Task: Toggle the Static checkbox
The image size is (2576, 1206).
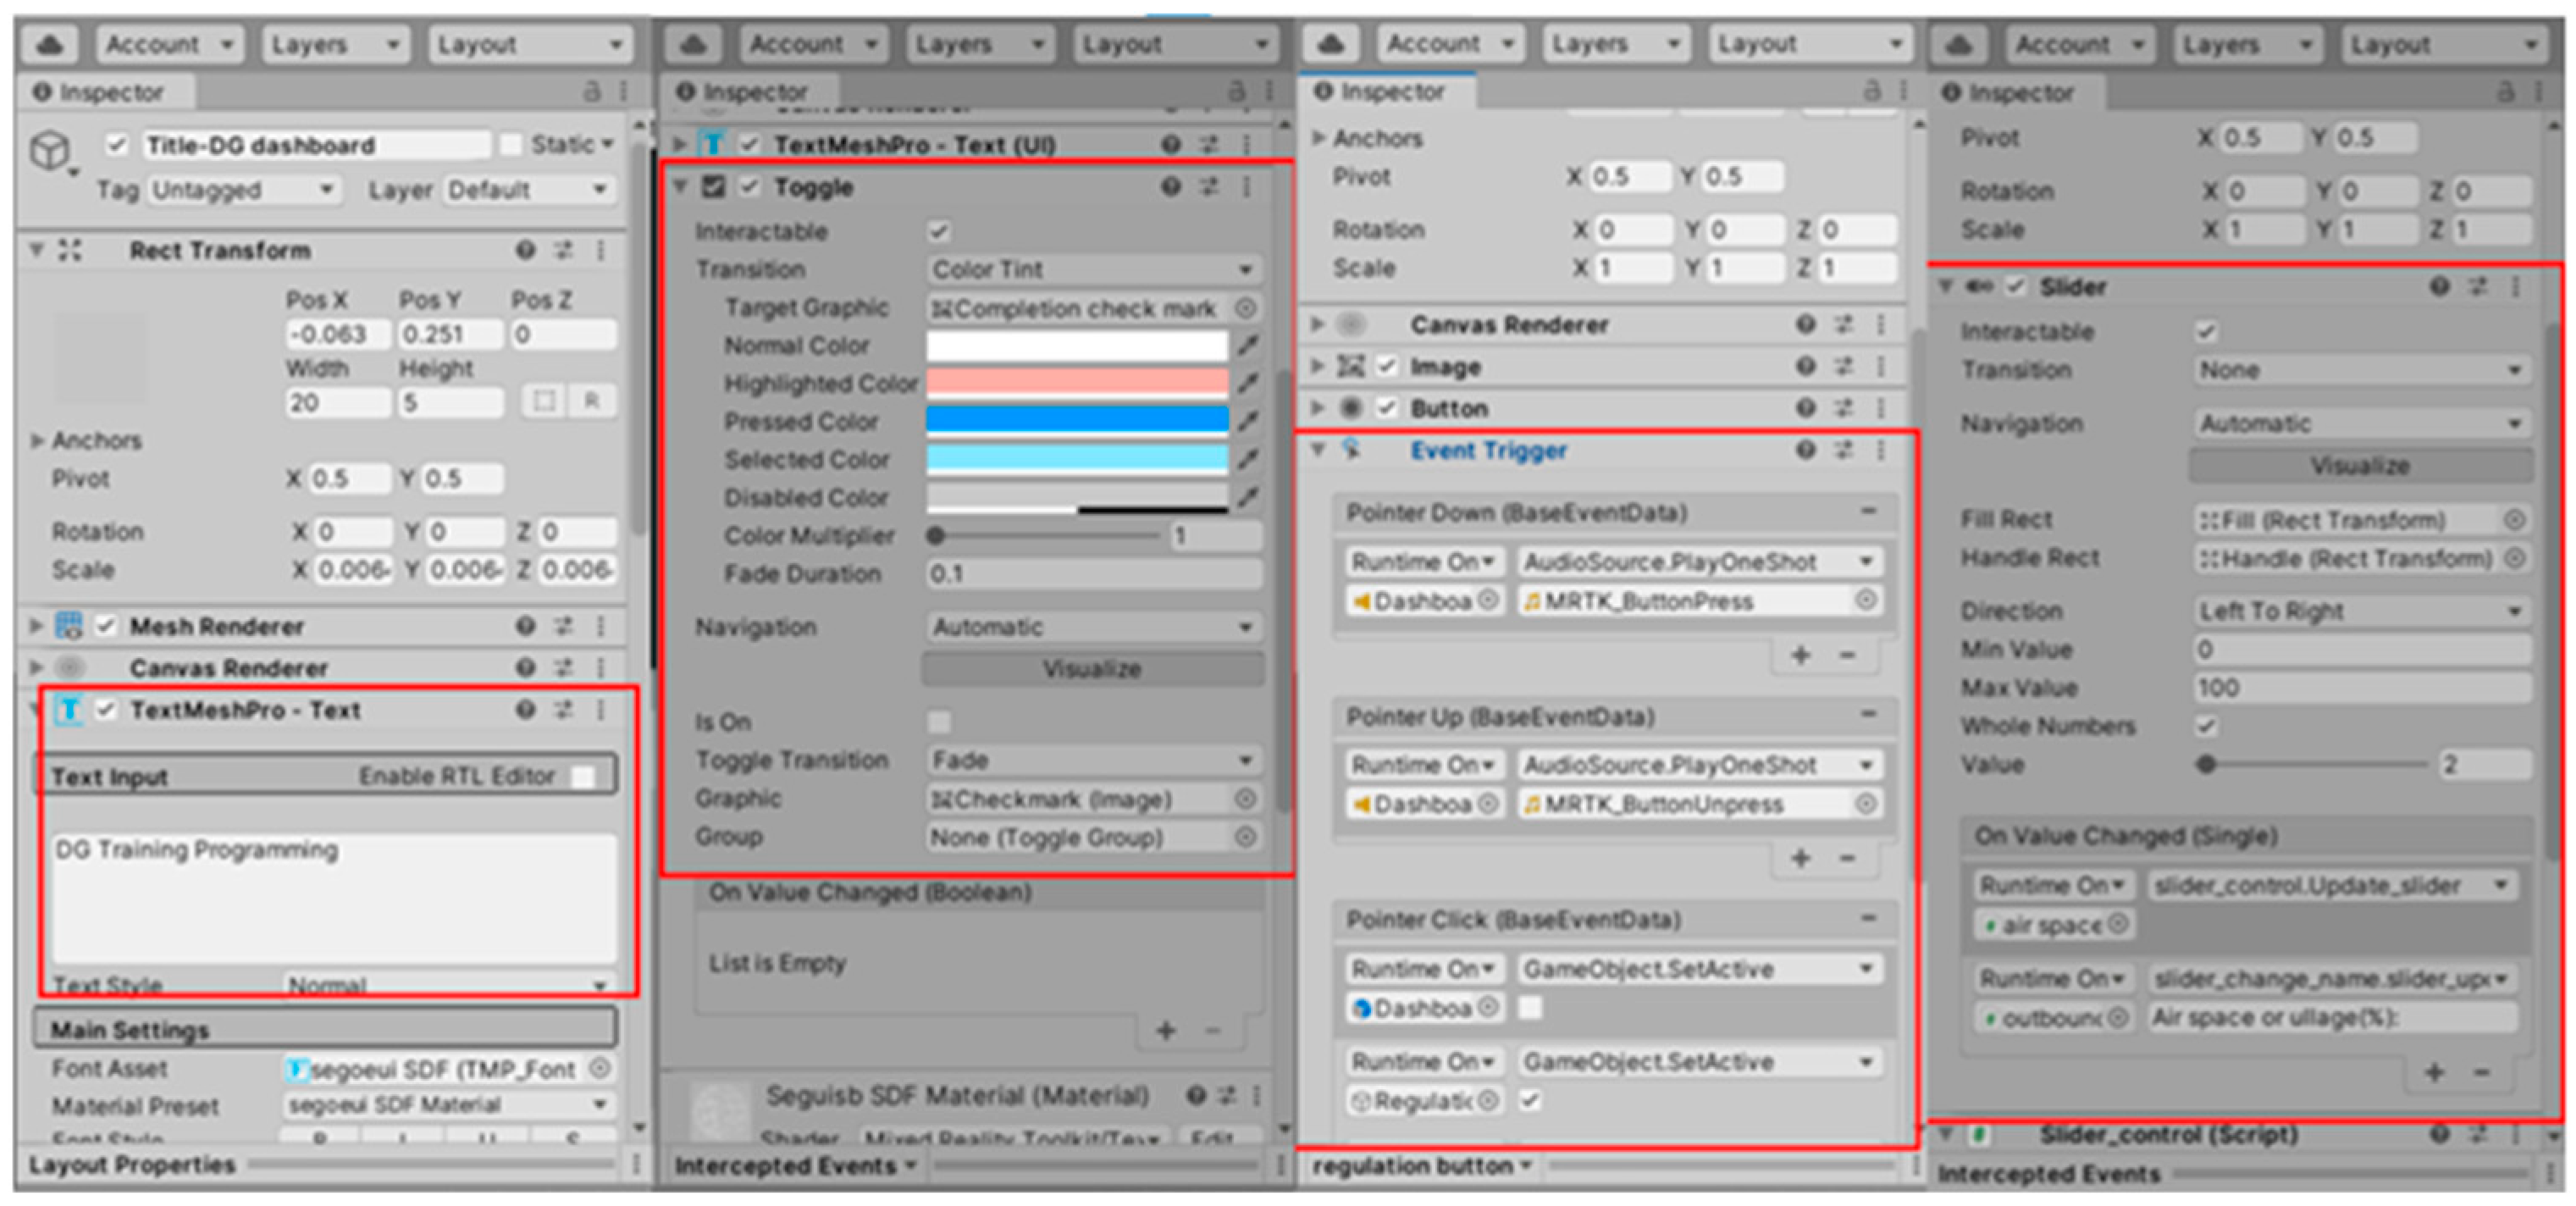Action: point(511,145)
